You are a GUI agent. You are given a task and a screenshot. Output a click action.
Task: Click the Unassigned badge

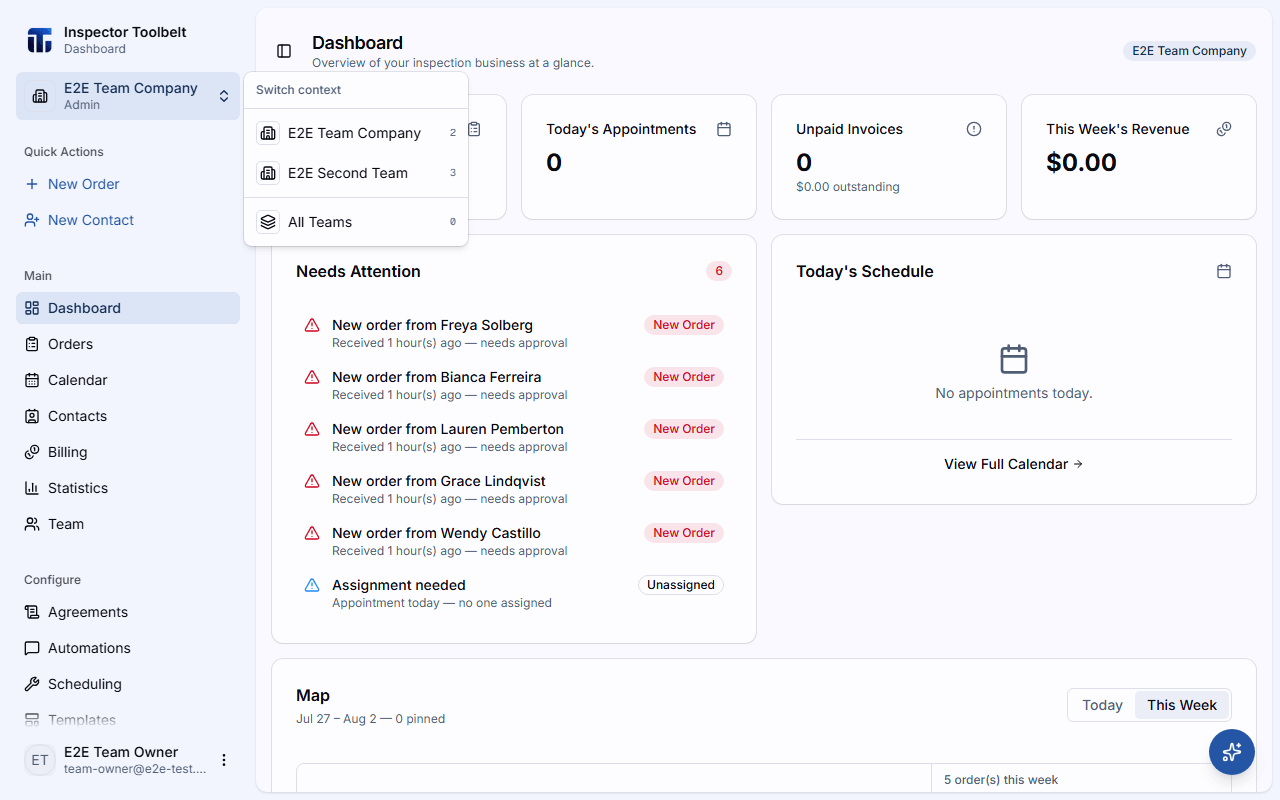coord(681,585)
